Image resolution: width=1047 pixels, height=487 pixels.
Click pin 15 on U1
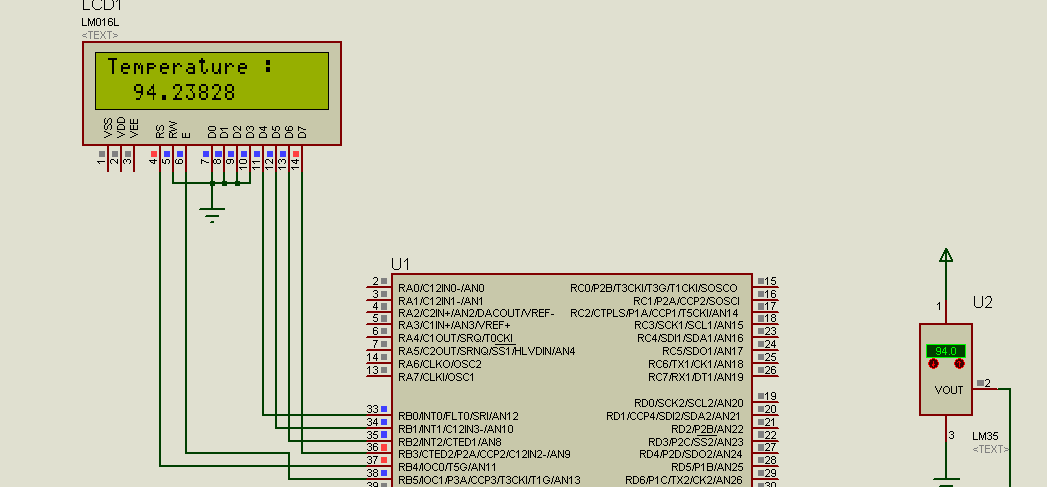pos(765,281)
